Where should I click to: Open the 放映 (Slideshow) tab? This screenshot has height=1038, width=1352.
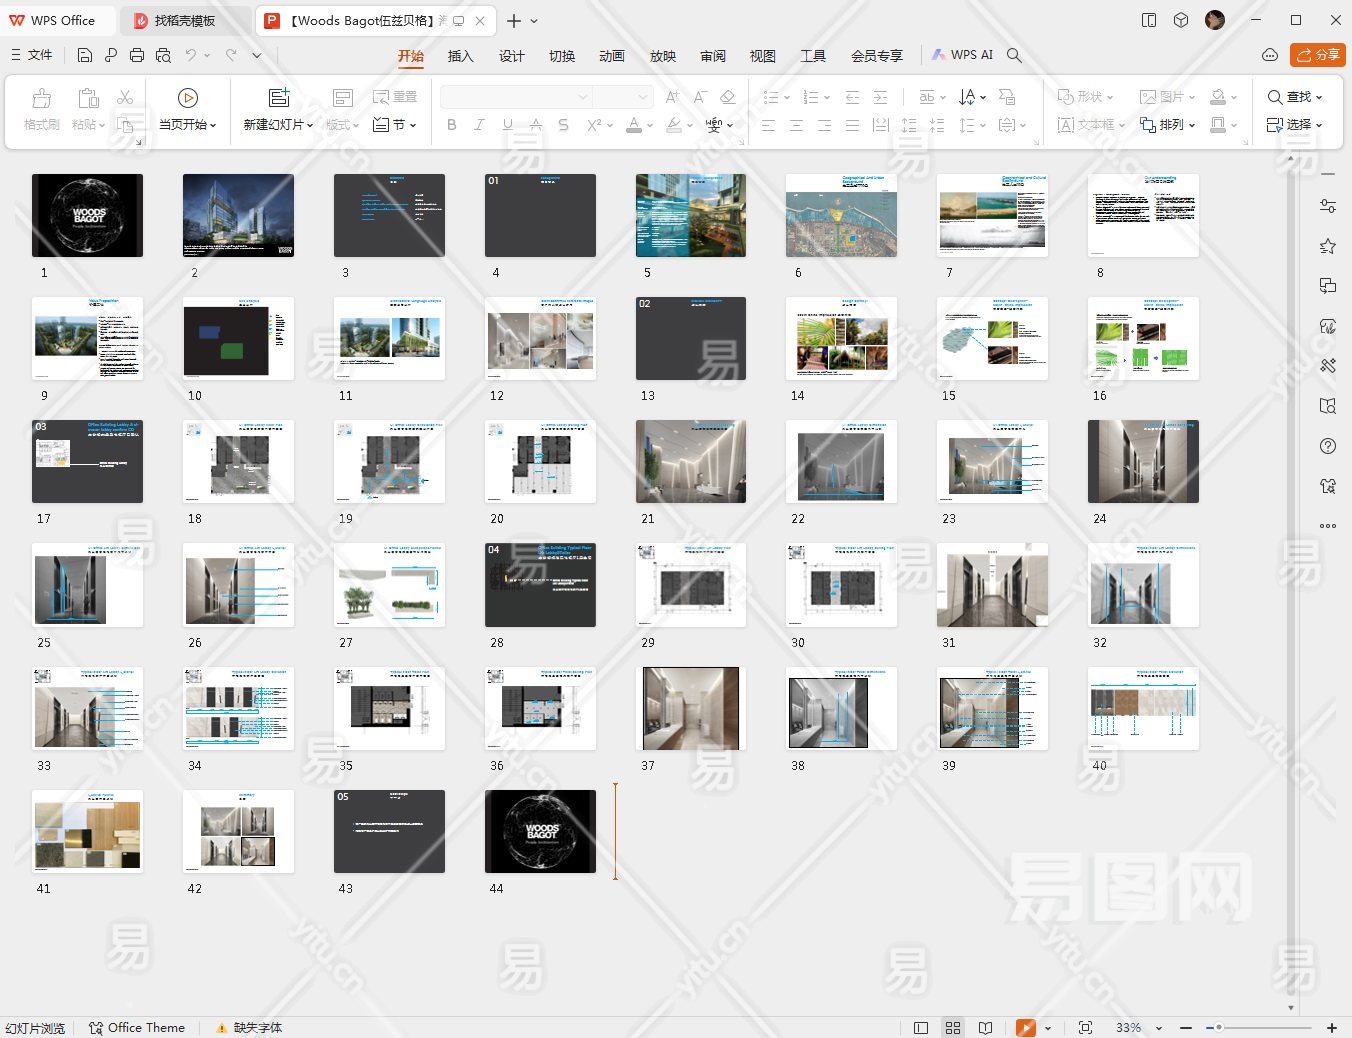(663, 56)
